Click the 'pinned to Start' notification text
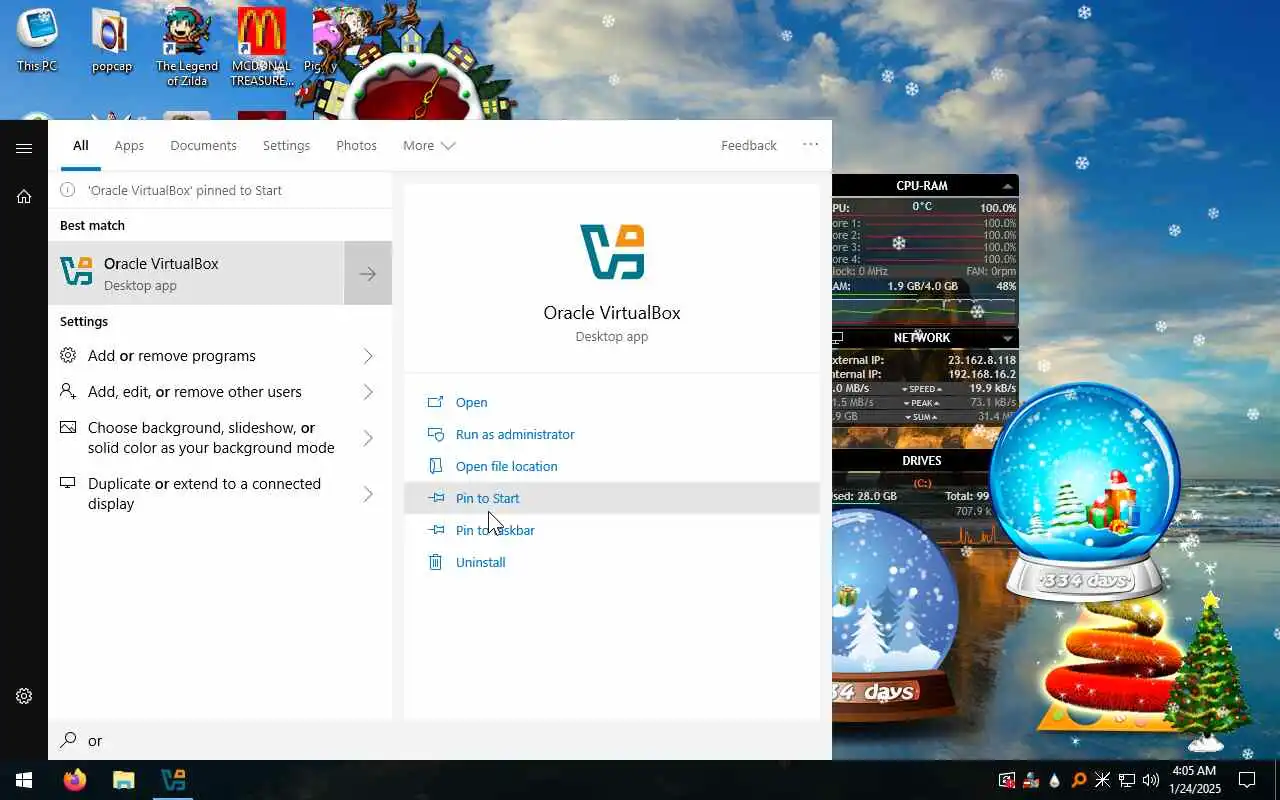 pyautogui.click(x=185, y=190)
